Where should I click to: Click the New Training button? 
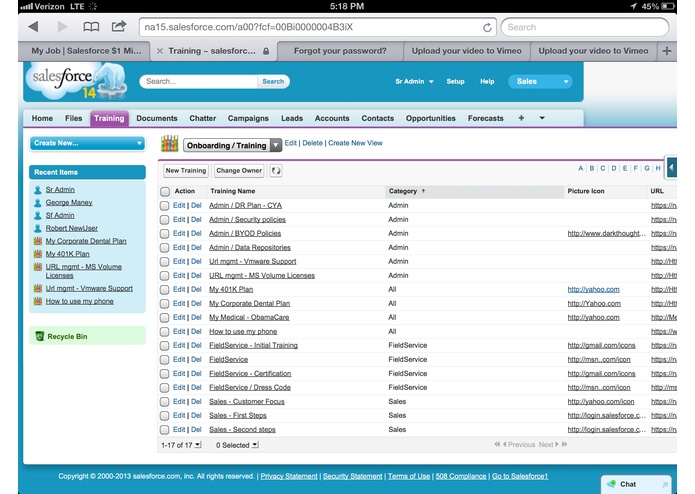pyautogui.click(x=186, y=171)
